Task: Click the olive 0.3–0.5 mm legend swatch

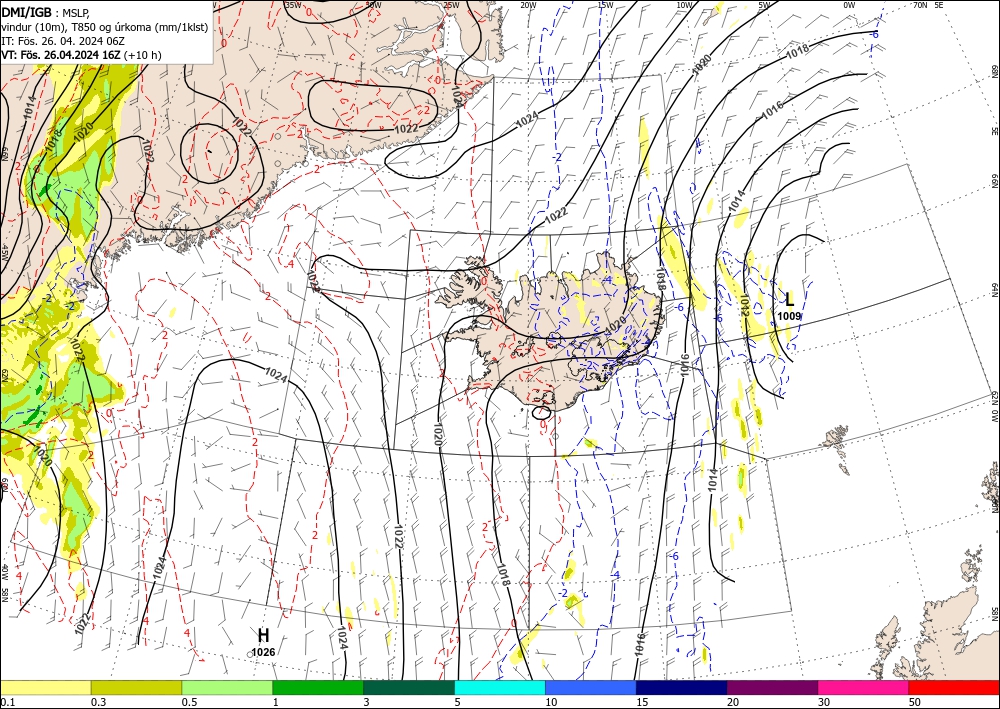Action: pos(136,687)
